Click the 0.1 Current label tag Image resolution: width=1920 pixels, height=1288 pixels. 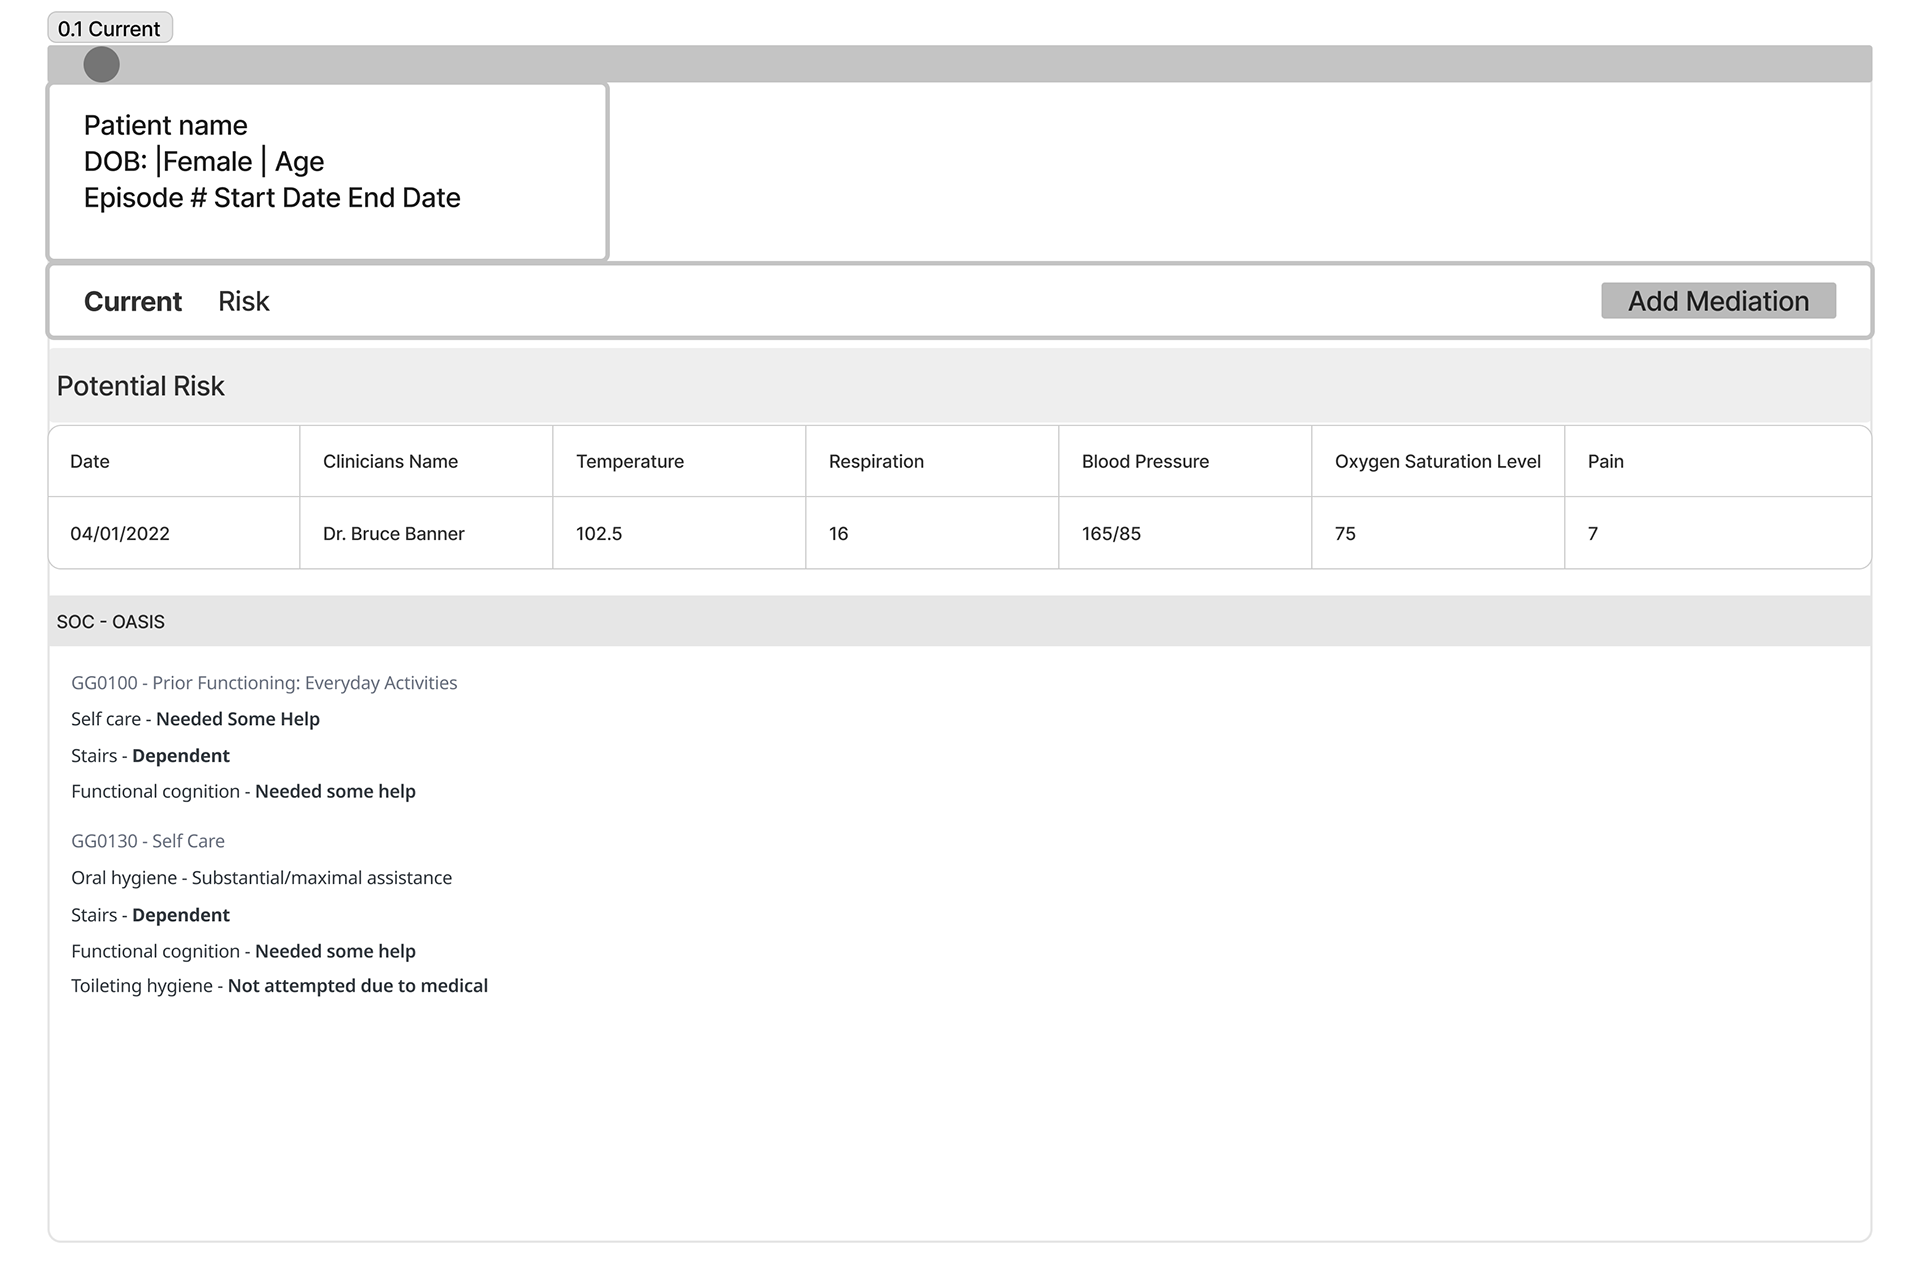point(110,28)
